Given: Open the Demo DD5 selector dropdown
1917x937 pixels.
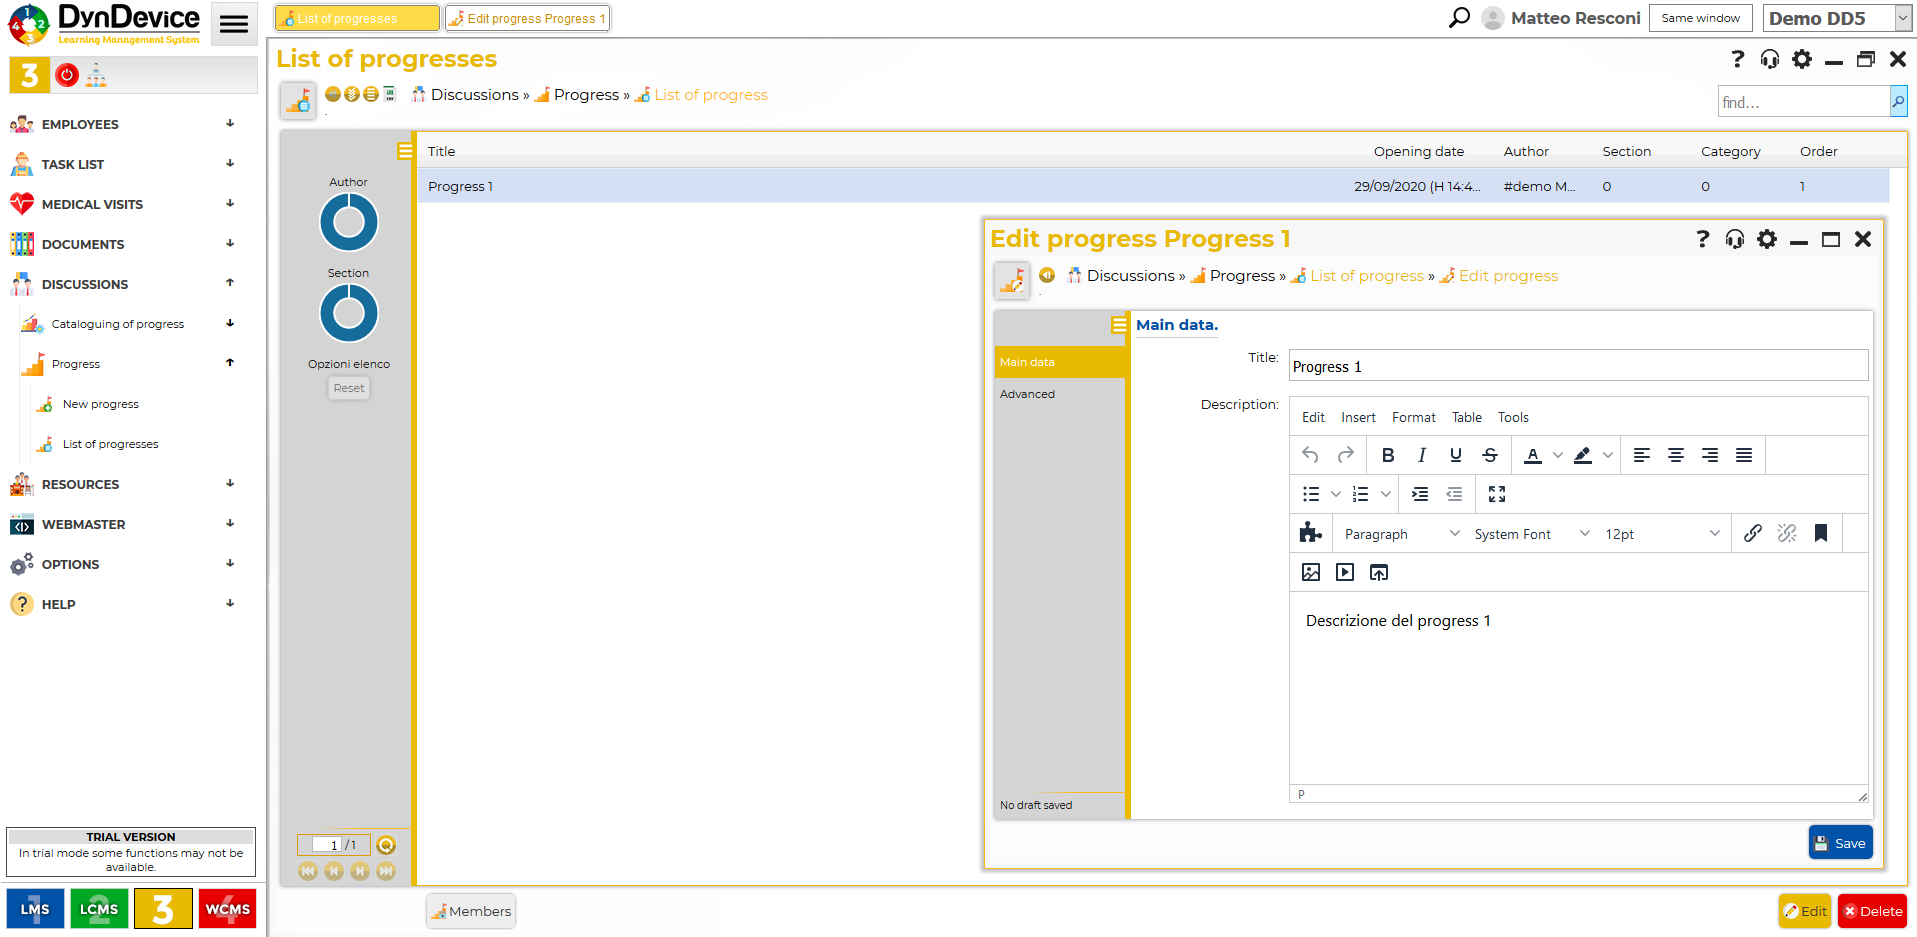Looking at the screenshot, I should coord(1837,18).
